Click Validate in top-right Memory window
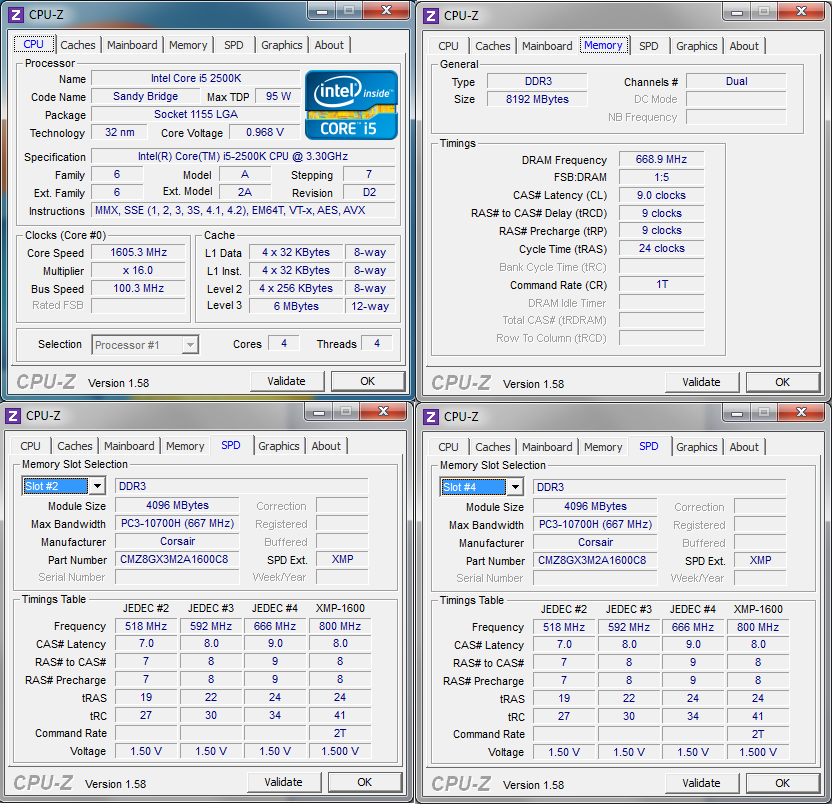The image size is (839, 810). pyautogui.click(x=701, y=383)
